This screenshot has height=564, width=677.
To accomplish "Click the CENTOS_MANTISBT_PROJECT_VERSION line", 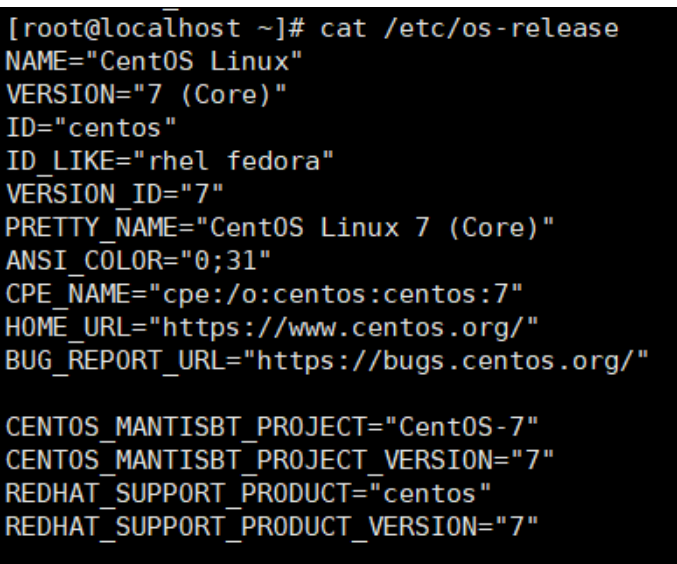I will tap(279, 460).
